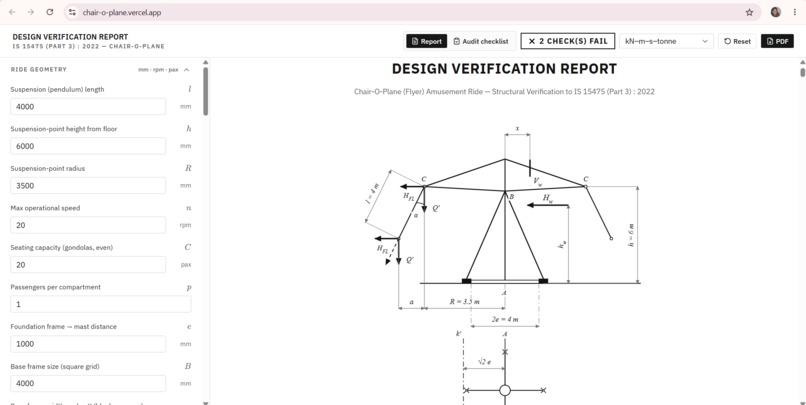The height and width of the screenshot is (405, 806).
Task: Edit Foundation frame to mast distance field
Action: [x=88, y=344]
